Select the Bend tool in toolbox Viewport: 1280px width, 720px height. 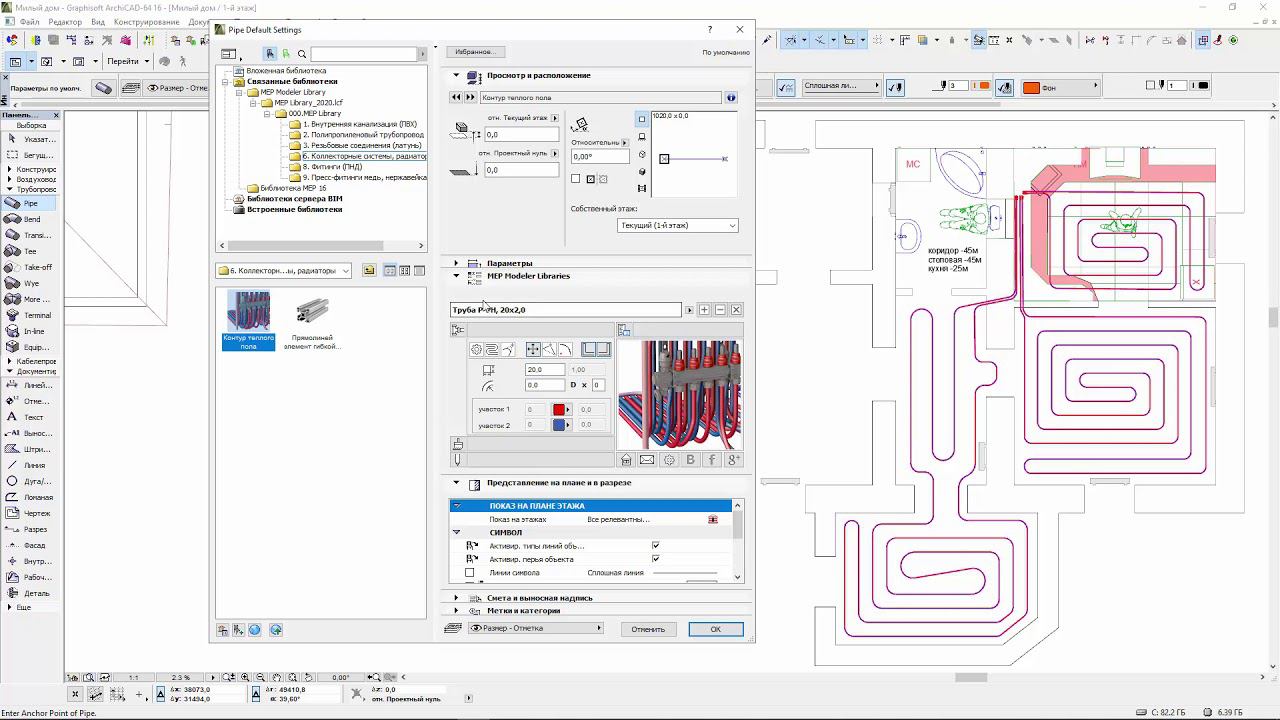[31, 219]
